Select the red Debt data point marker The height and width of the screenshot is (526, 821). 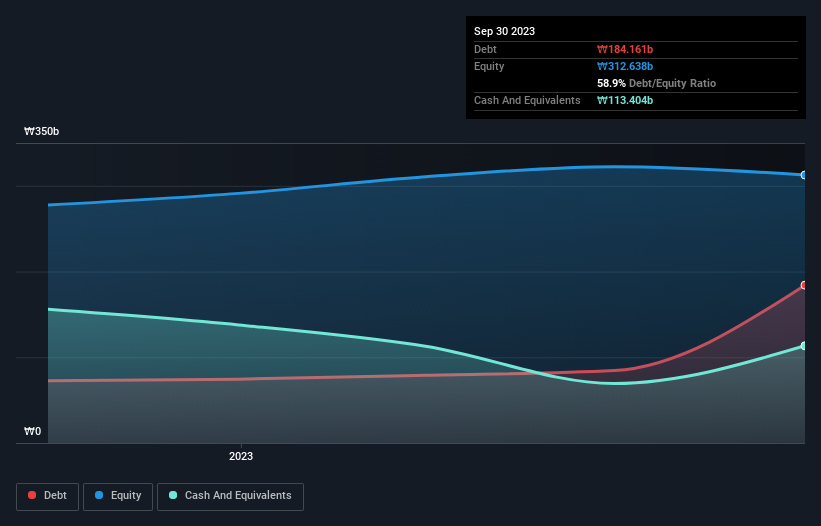[804, 285]
